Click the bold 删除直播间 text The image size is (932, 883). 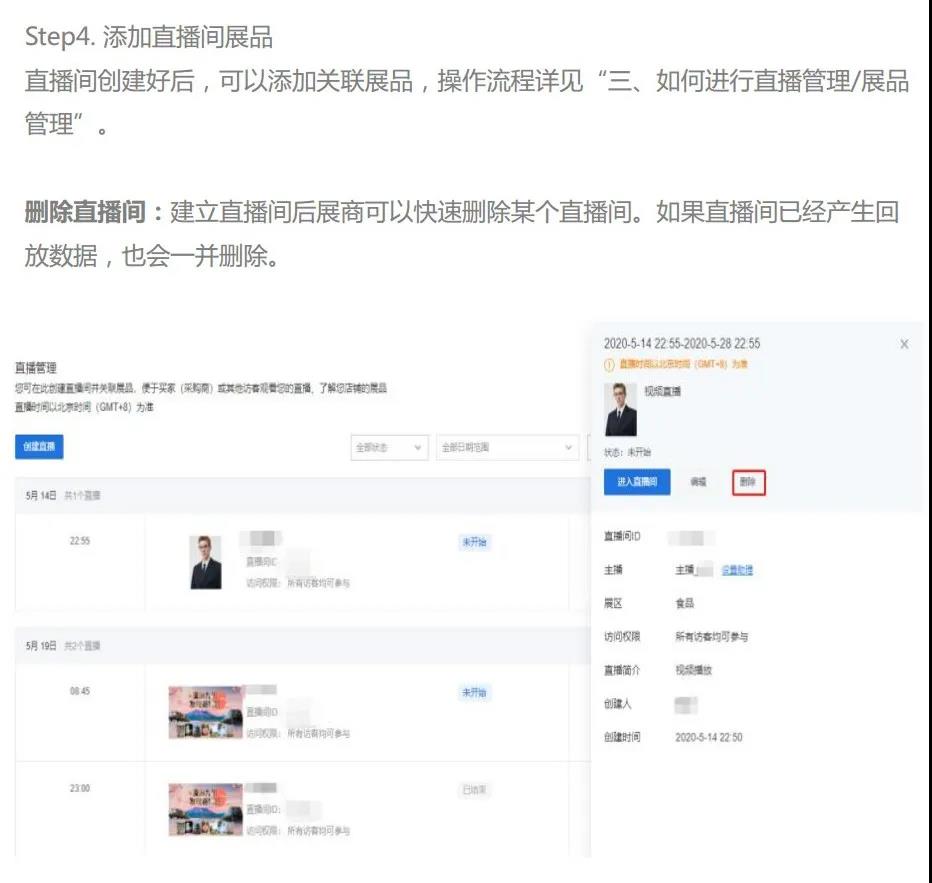click(x=85, y=212)
